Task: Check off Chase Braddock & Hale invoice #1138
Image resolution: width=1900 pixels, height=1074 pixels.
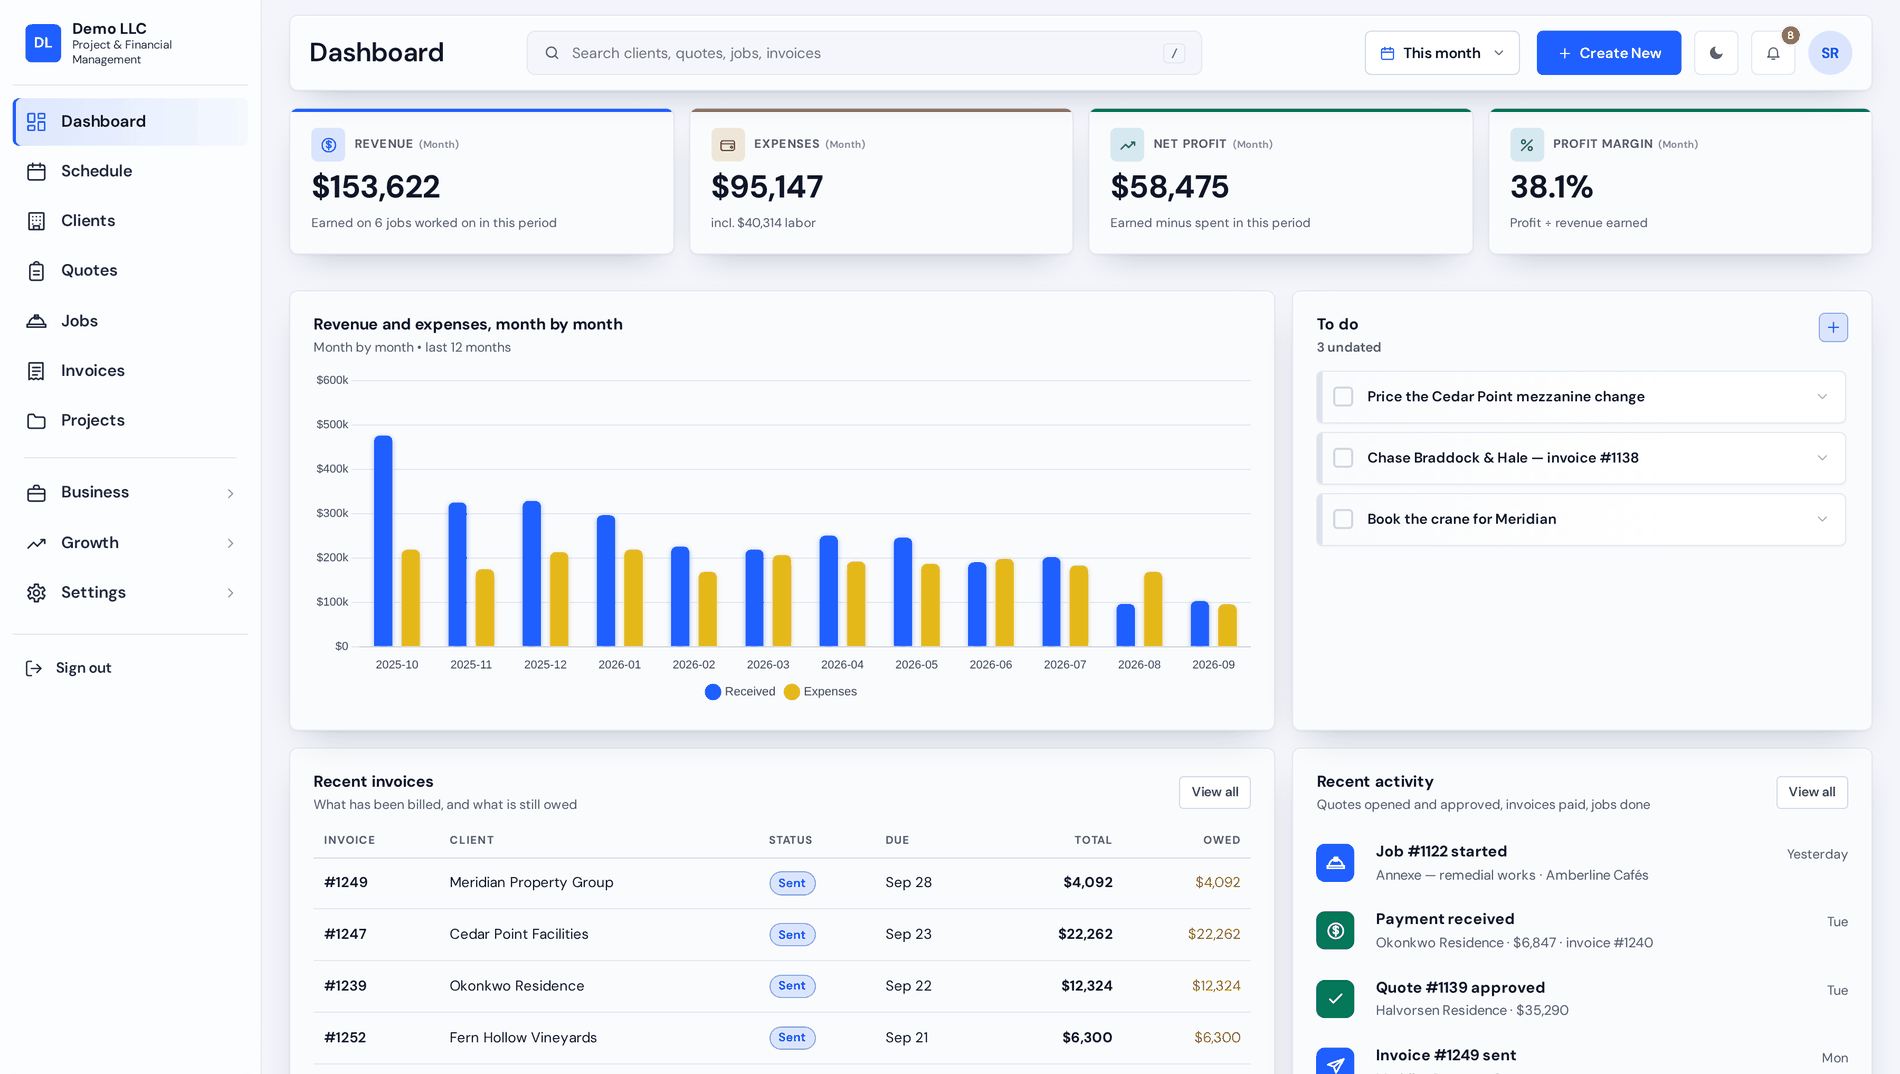Action: (1343, 458)
